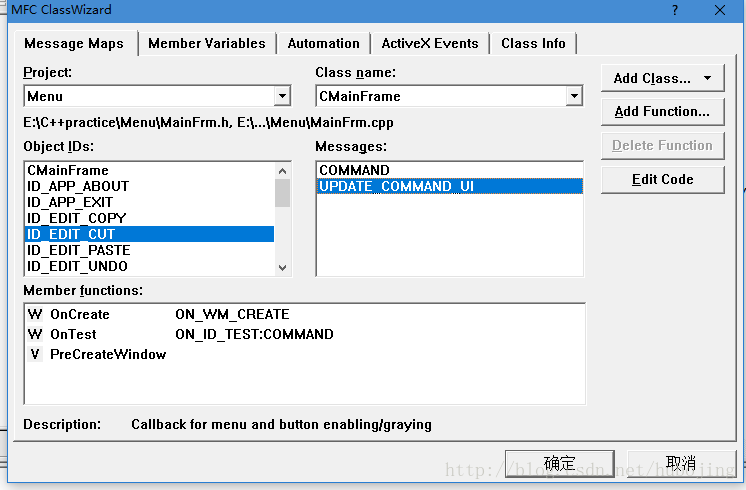746x490 pixels.
Task: Click the Project combo box showing Menu
Action: click(x=157, y=97)
